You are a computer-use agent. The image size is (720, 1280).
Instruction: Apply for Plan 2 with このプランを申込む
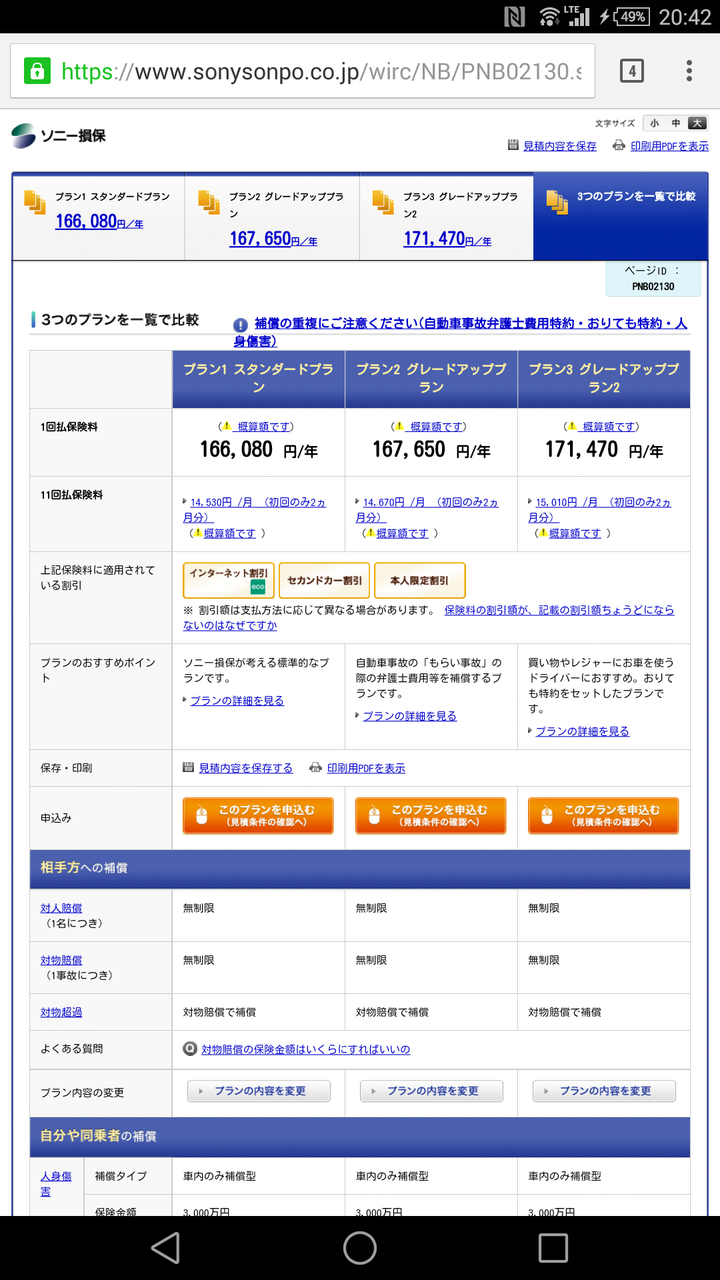pos(431,816)
